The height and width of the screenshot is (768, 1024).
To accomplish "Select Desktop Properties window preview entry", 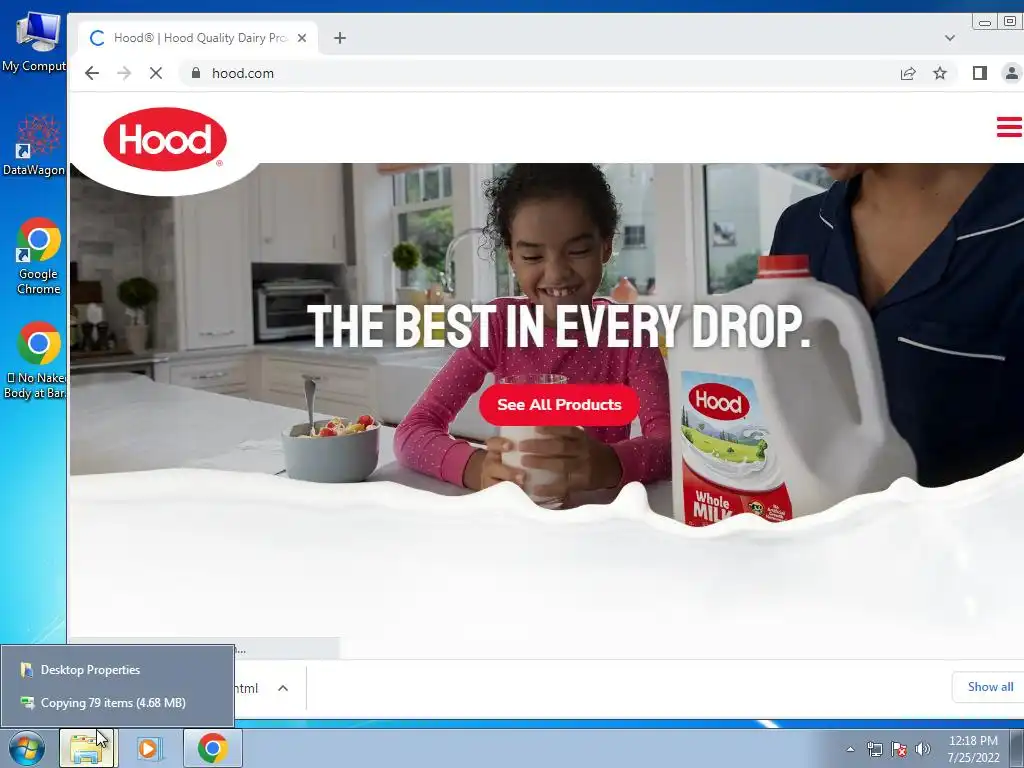I will 118,670.
